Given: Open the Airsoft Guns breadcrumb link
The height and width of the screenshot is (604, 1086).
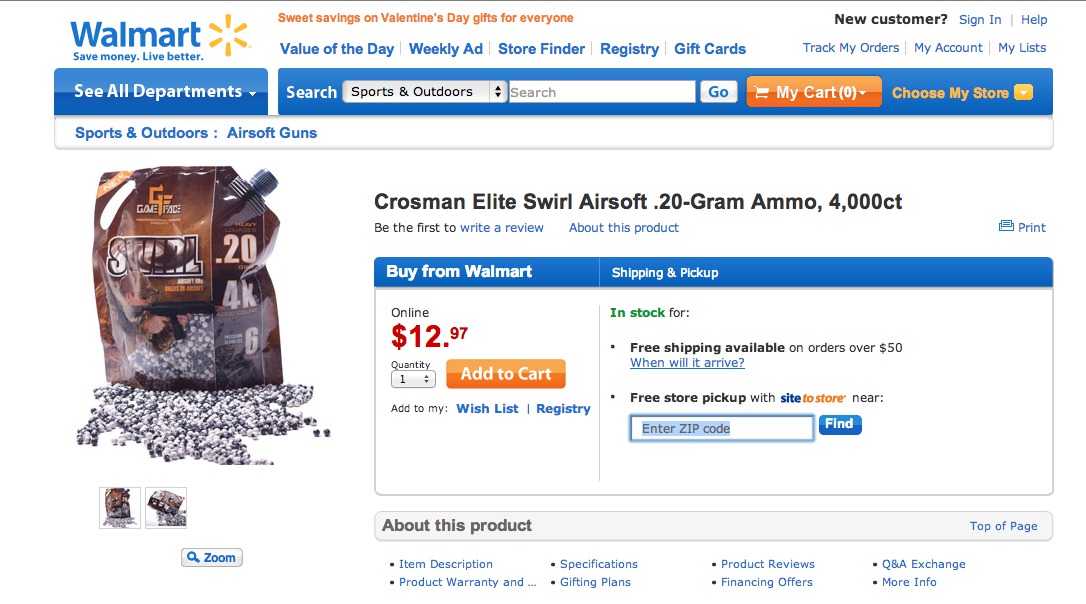Looking at the screenshot, I should click(272, 133).
